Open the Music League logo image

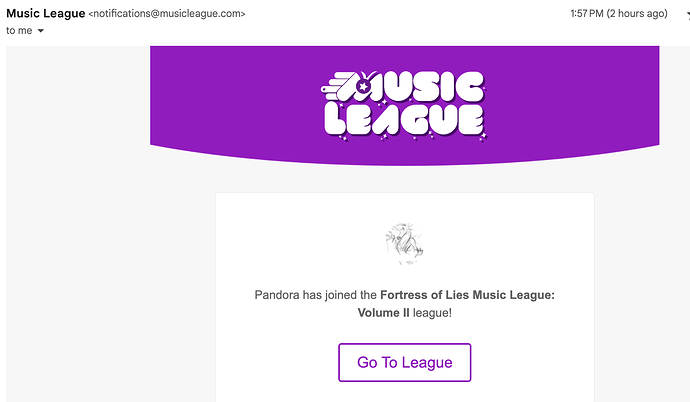(404, 106)
